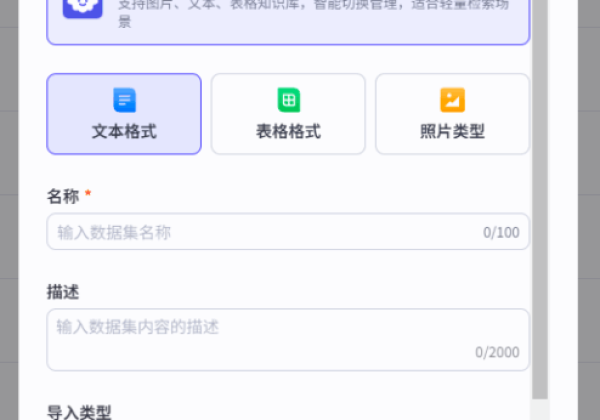The width and height of the screenshot is (600, 420).
Task: Click the orange picture icon for 照片类型
Action: pos(453,100)
